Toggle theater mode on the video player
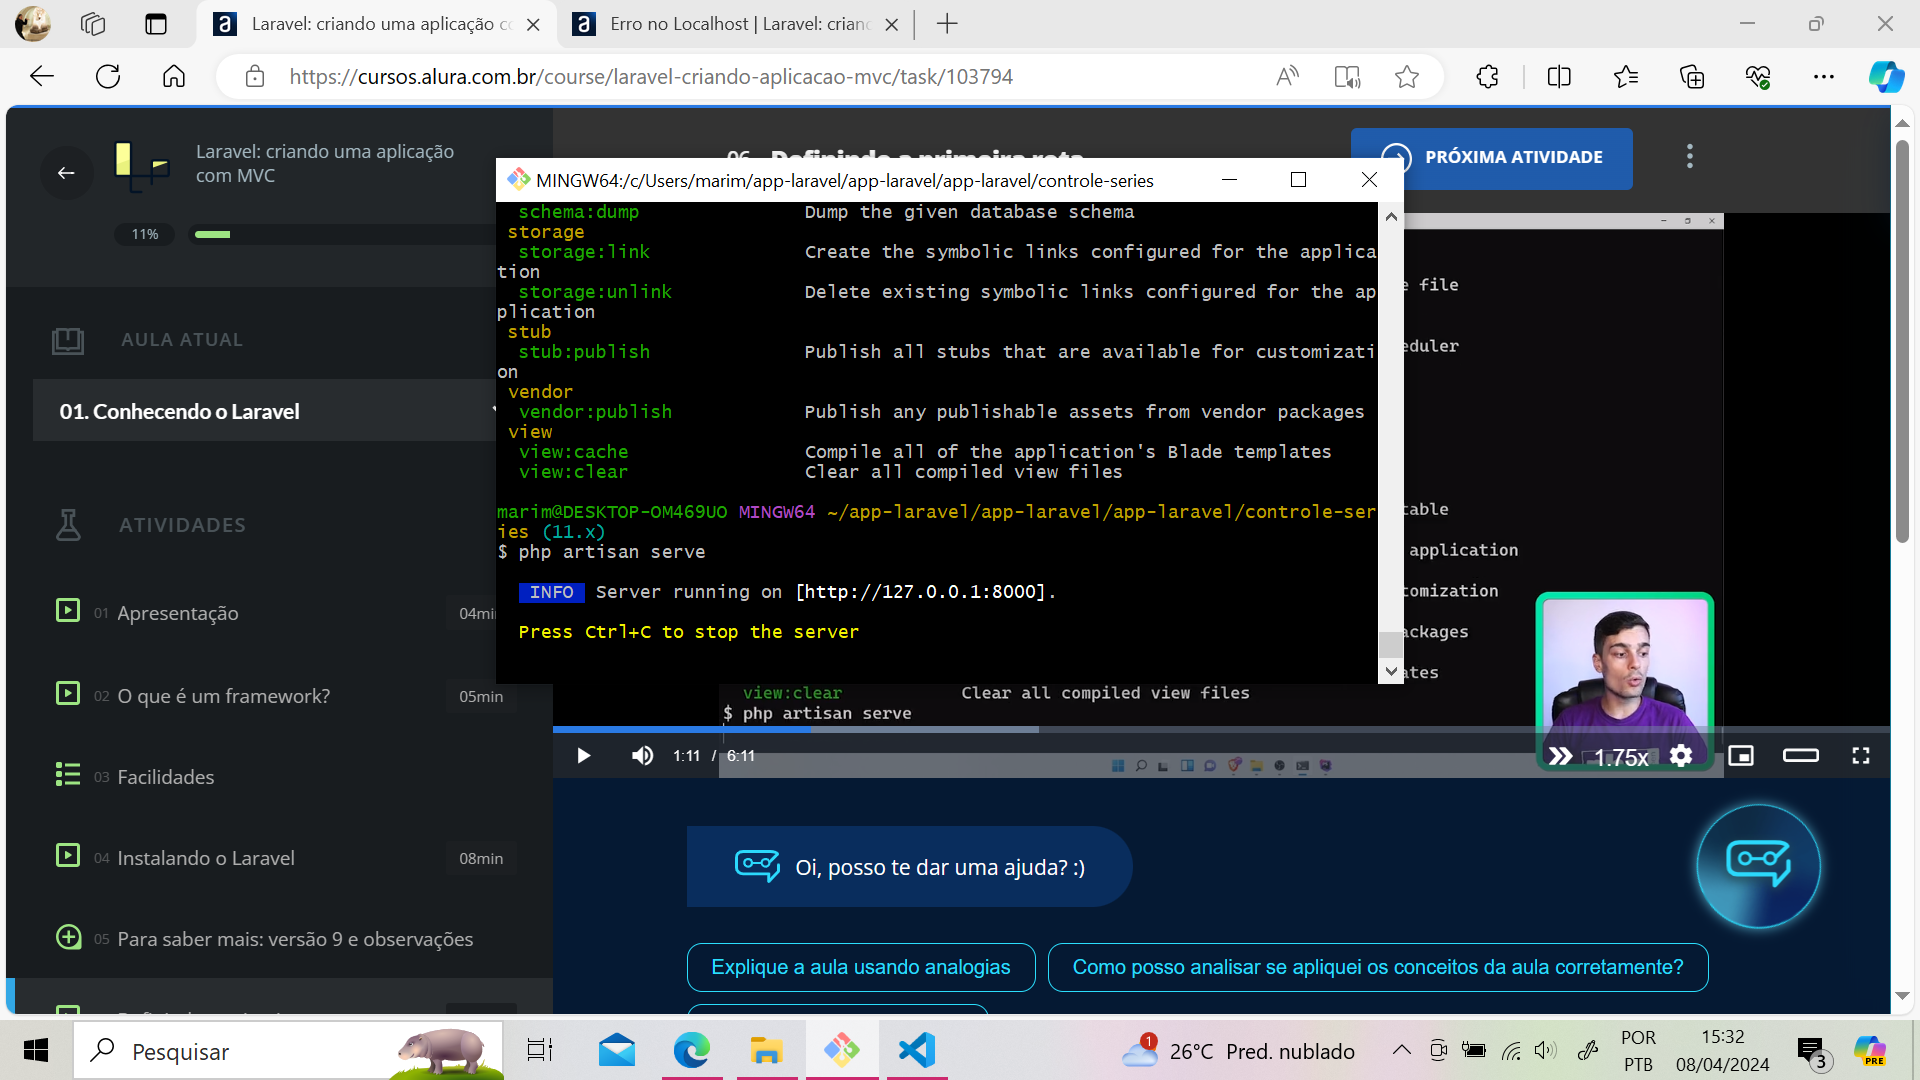 (1801, 756)
